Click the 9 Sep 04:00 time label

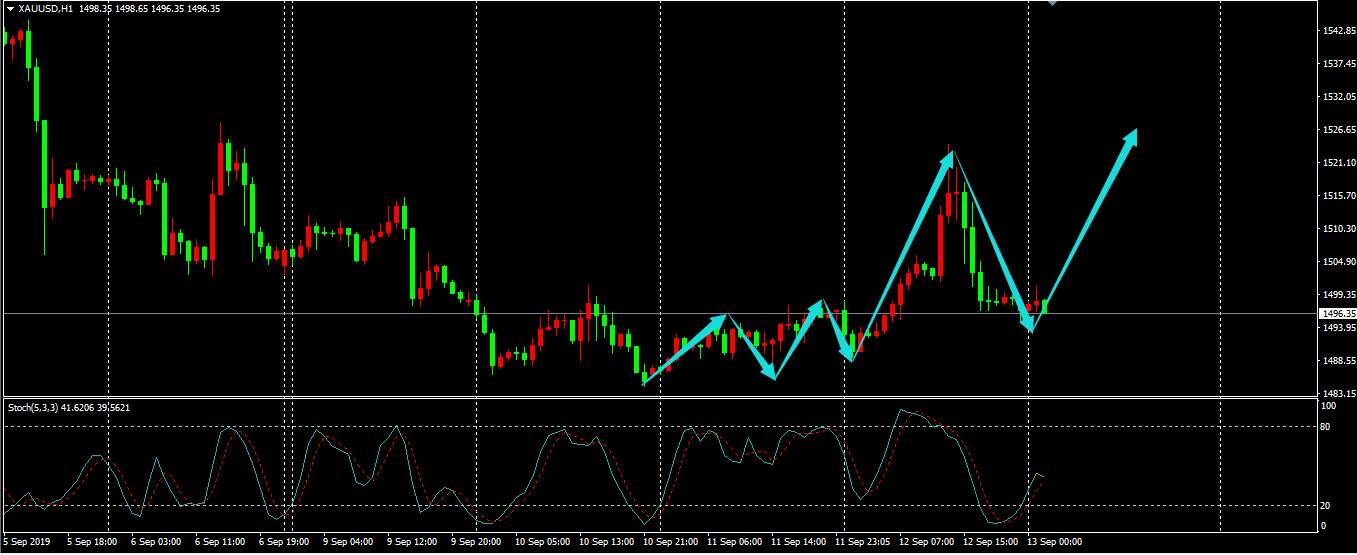(349, 542)
